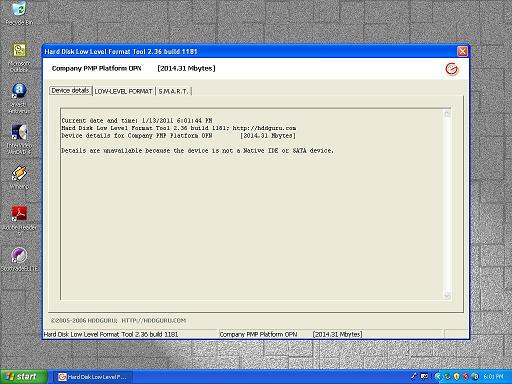Viewport: 512px width, 384px height.
Task: Click the HTTP://HDDGURU.COM footer link
Action: pos(154,321)
